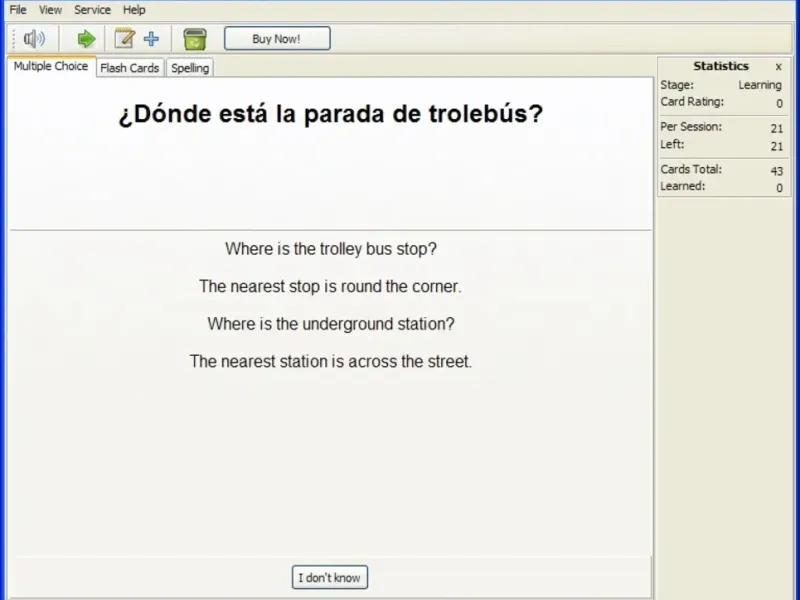Open the View menu

pos(50,10)
